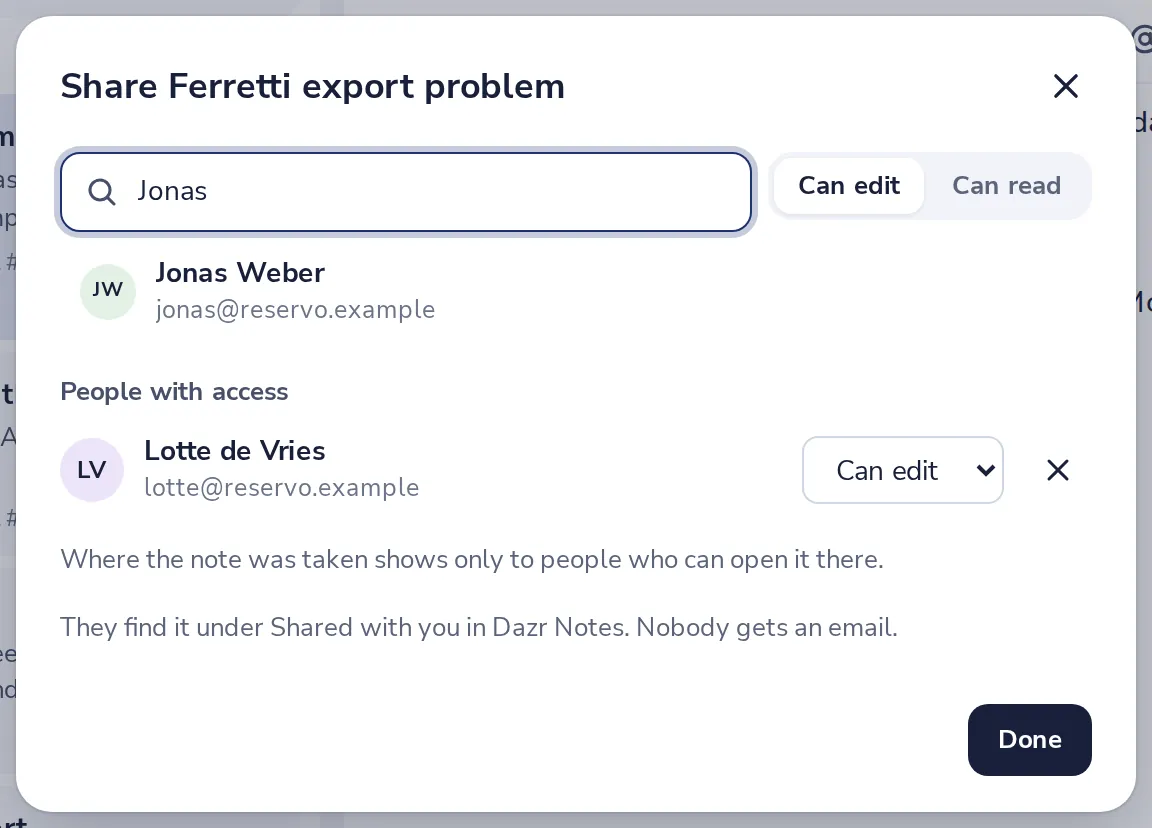Close the Share Ferretti export problem dialog
Screen dimensions: 1152x828
(1065, 86)
